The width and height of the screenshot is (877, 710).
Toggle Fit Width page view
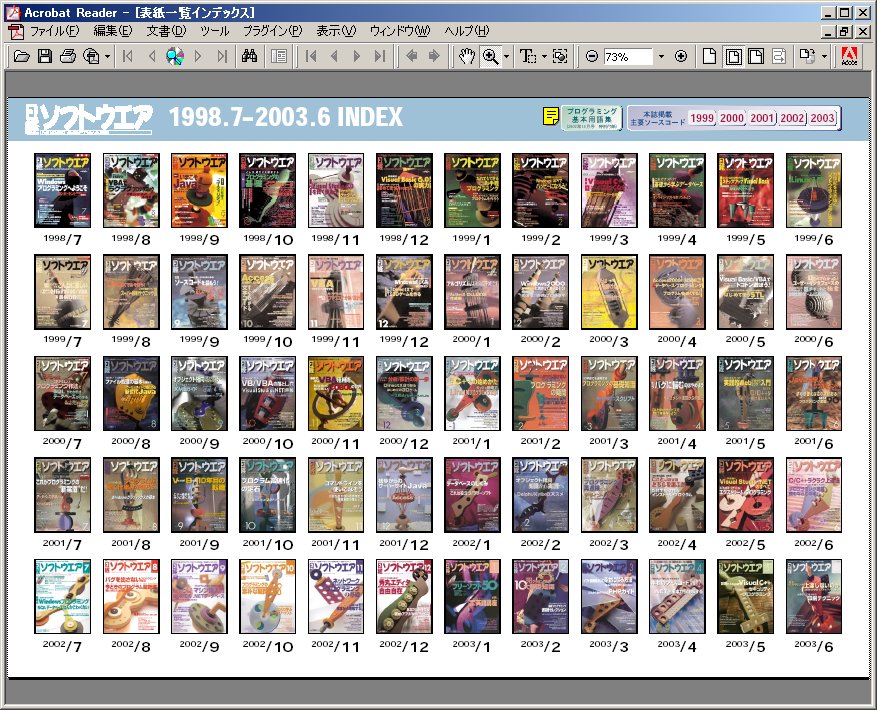coord(756,56)
